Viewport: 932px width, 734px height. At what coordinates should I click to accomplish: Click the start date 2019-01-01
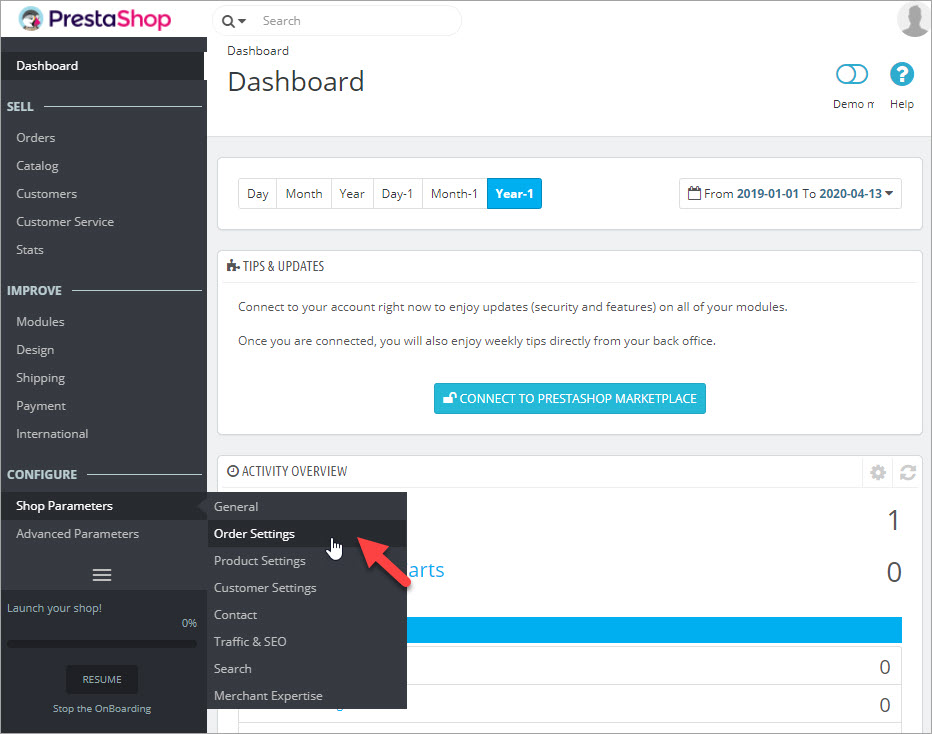[x=767, y=194]
